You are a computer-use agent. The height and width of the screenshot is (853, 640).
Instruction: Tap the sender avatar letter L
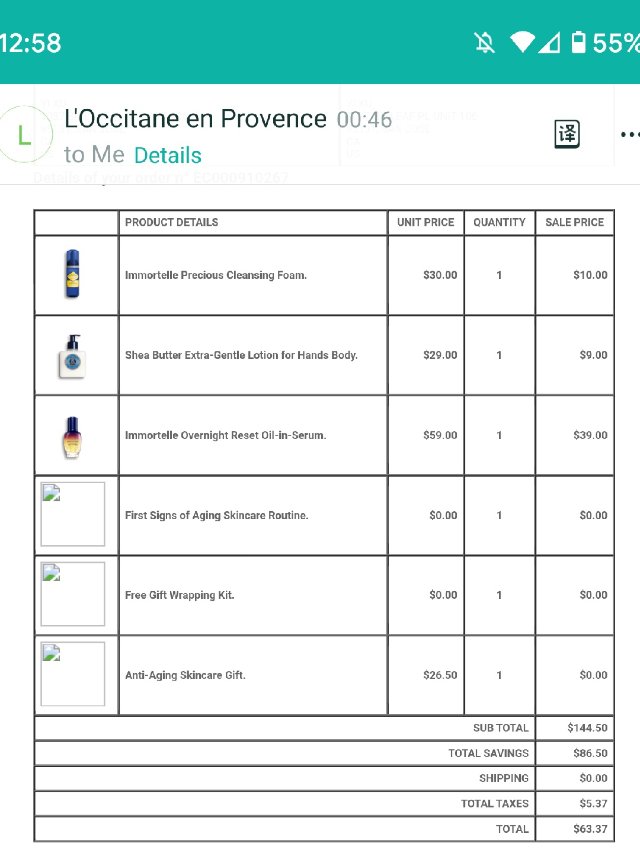click(x=24, y=136)
